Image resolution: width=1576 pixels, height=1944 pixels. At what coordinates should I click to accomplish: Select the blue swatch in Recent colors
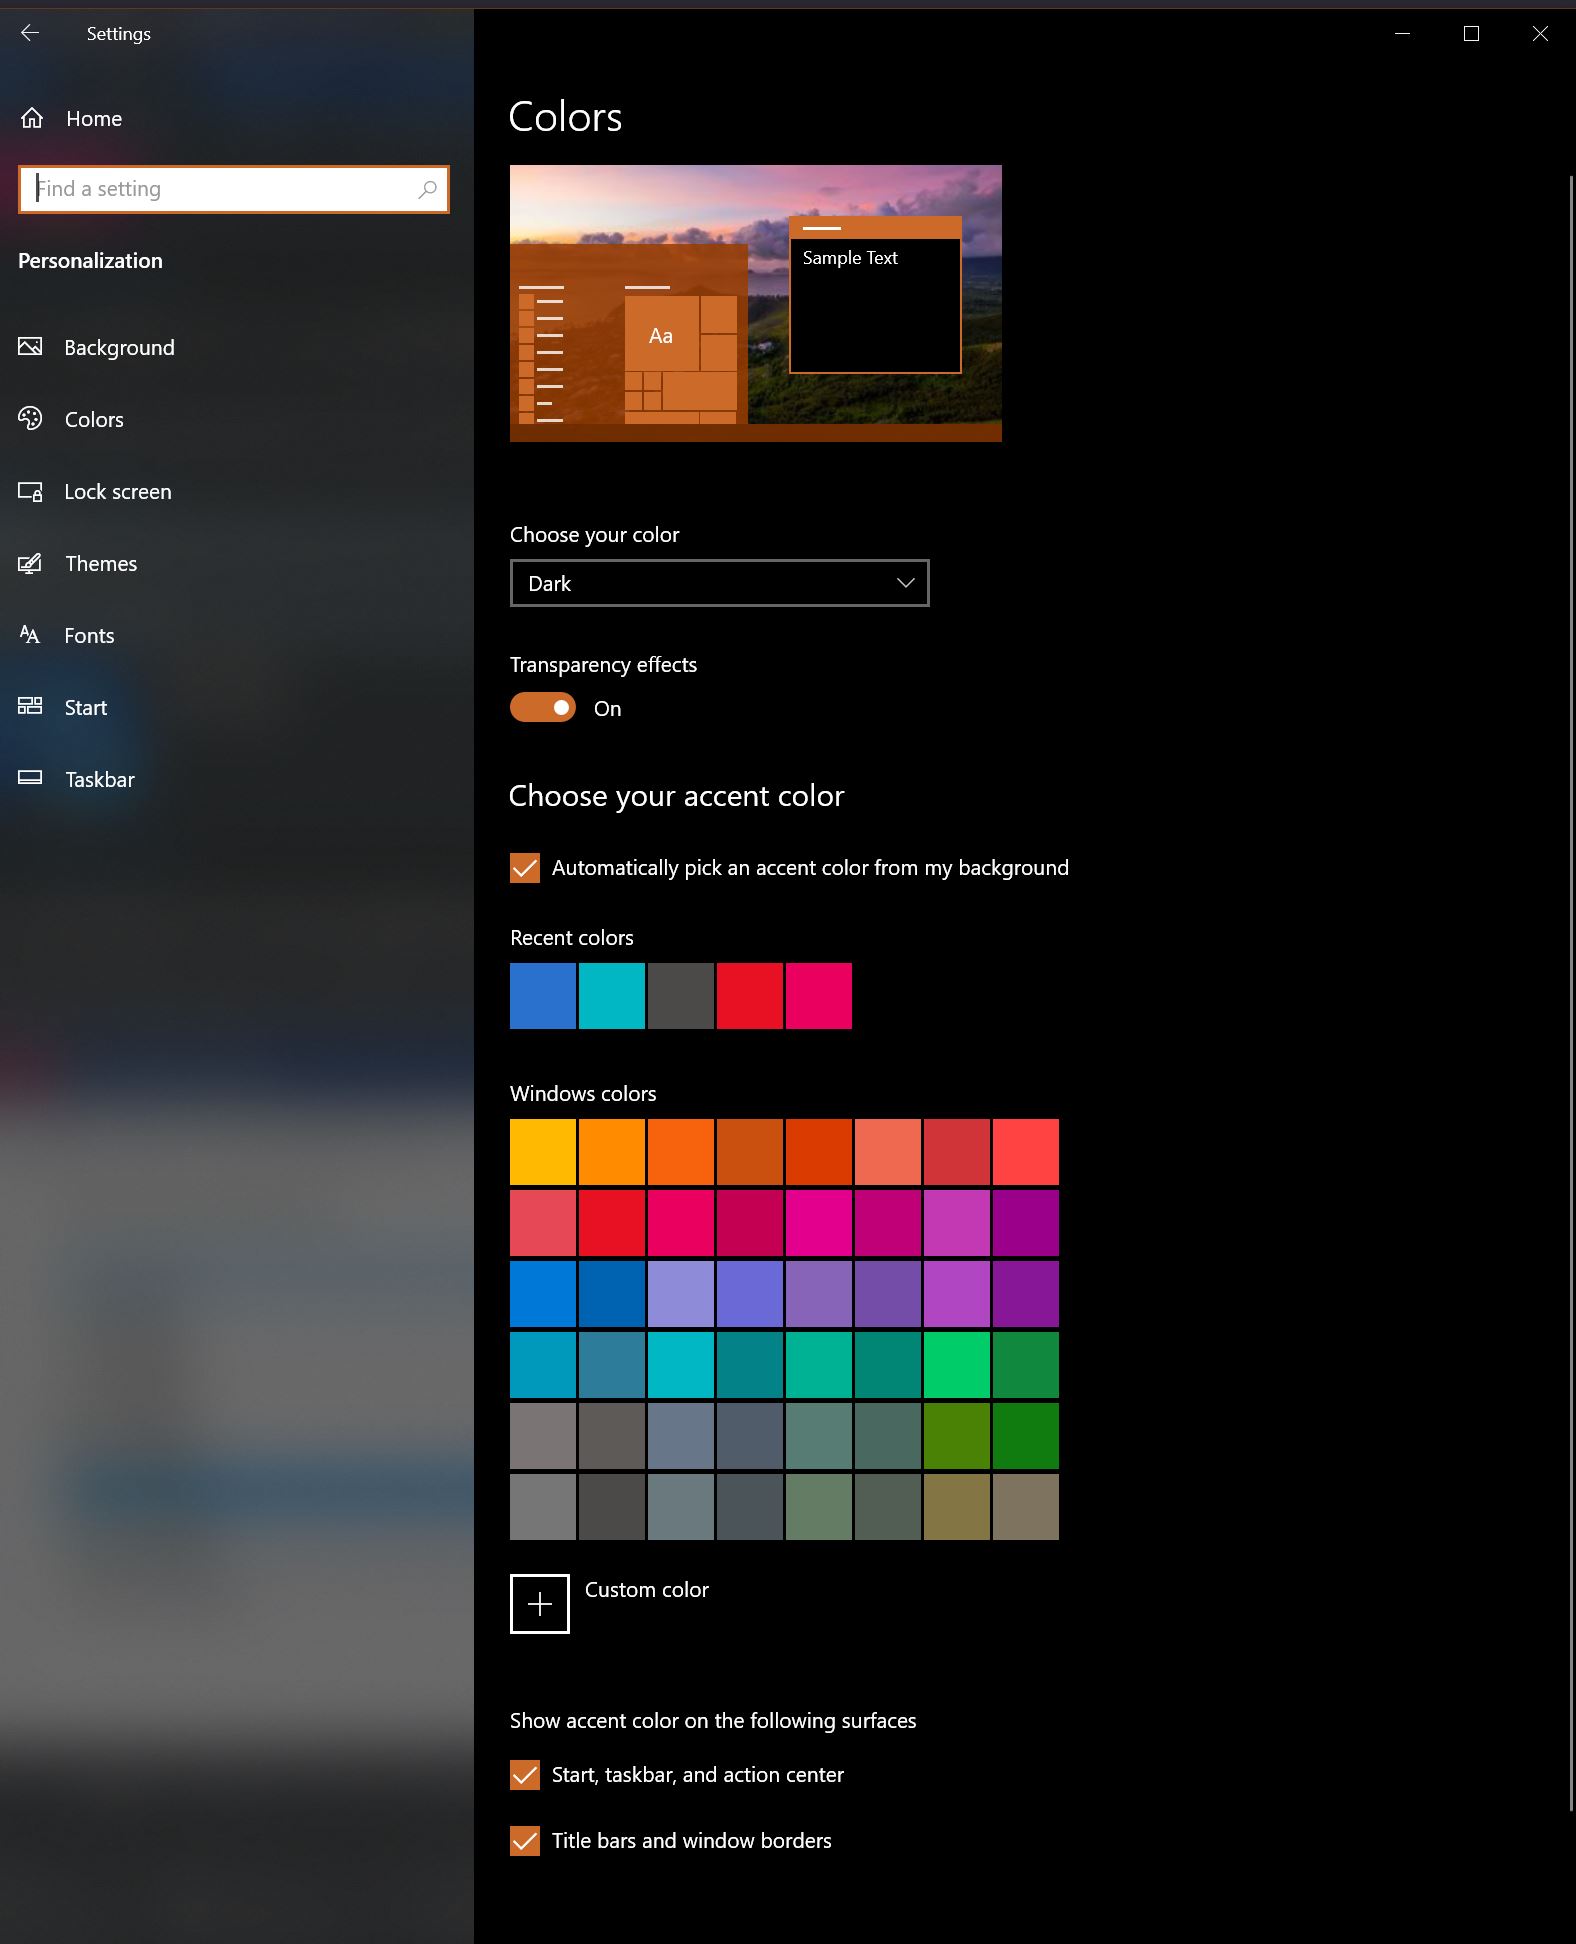pyautogui.click(x=543, y=996)
